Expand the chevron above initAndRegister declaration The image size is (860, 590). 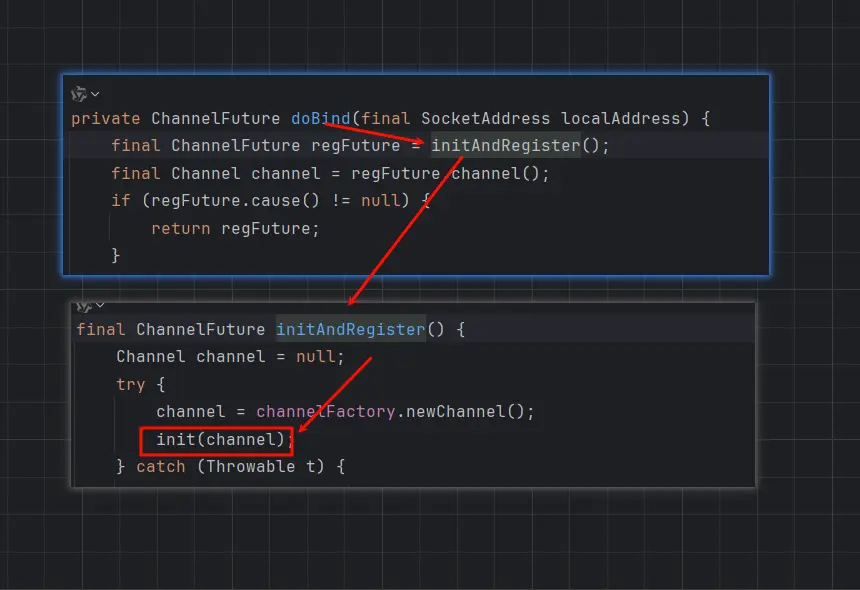tap(100, 305)
